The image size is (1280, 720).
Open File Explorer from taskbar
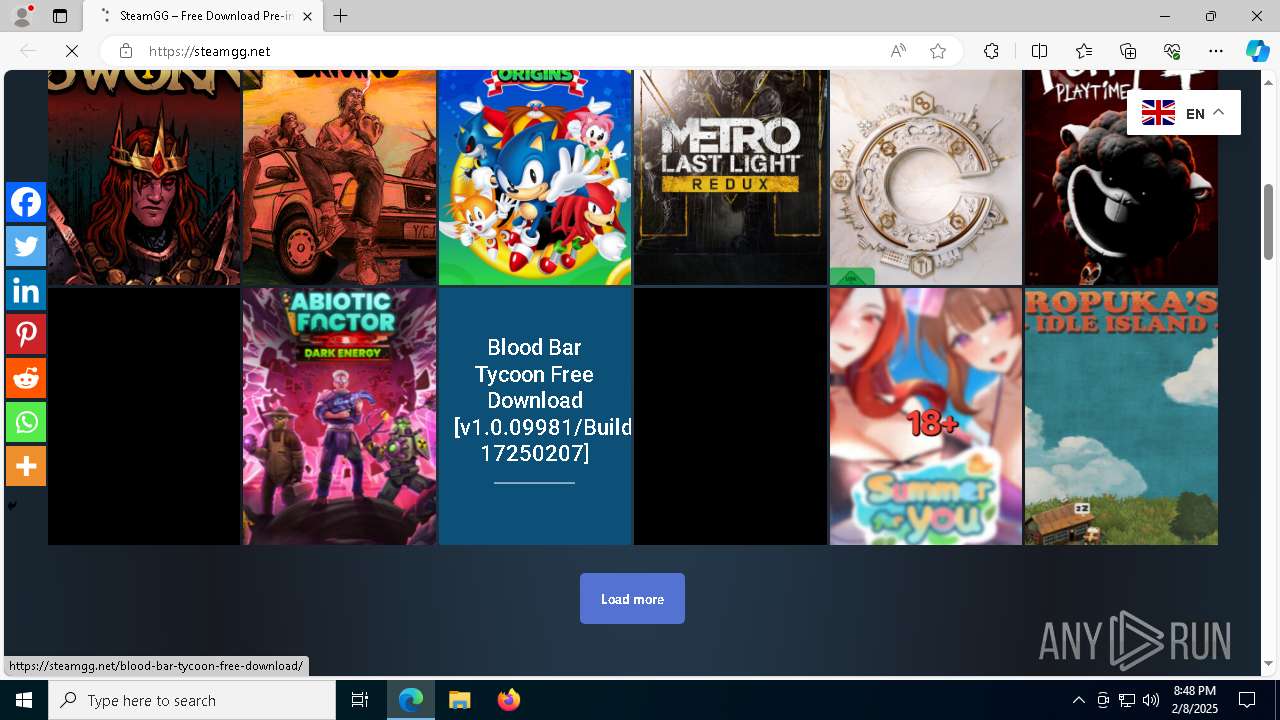[460, 700]
